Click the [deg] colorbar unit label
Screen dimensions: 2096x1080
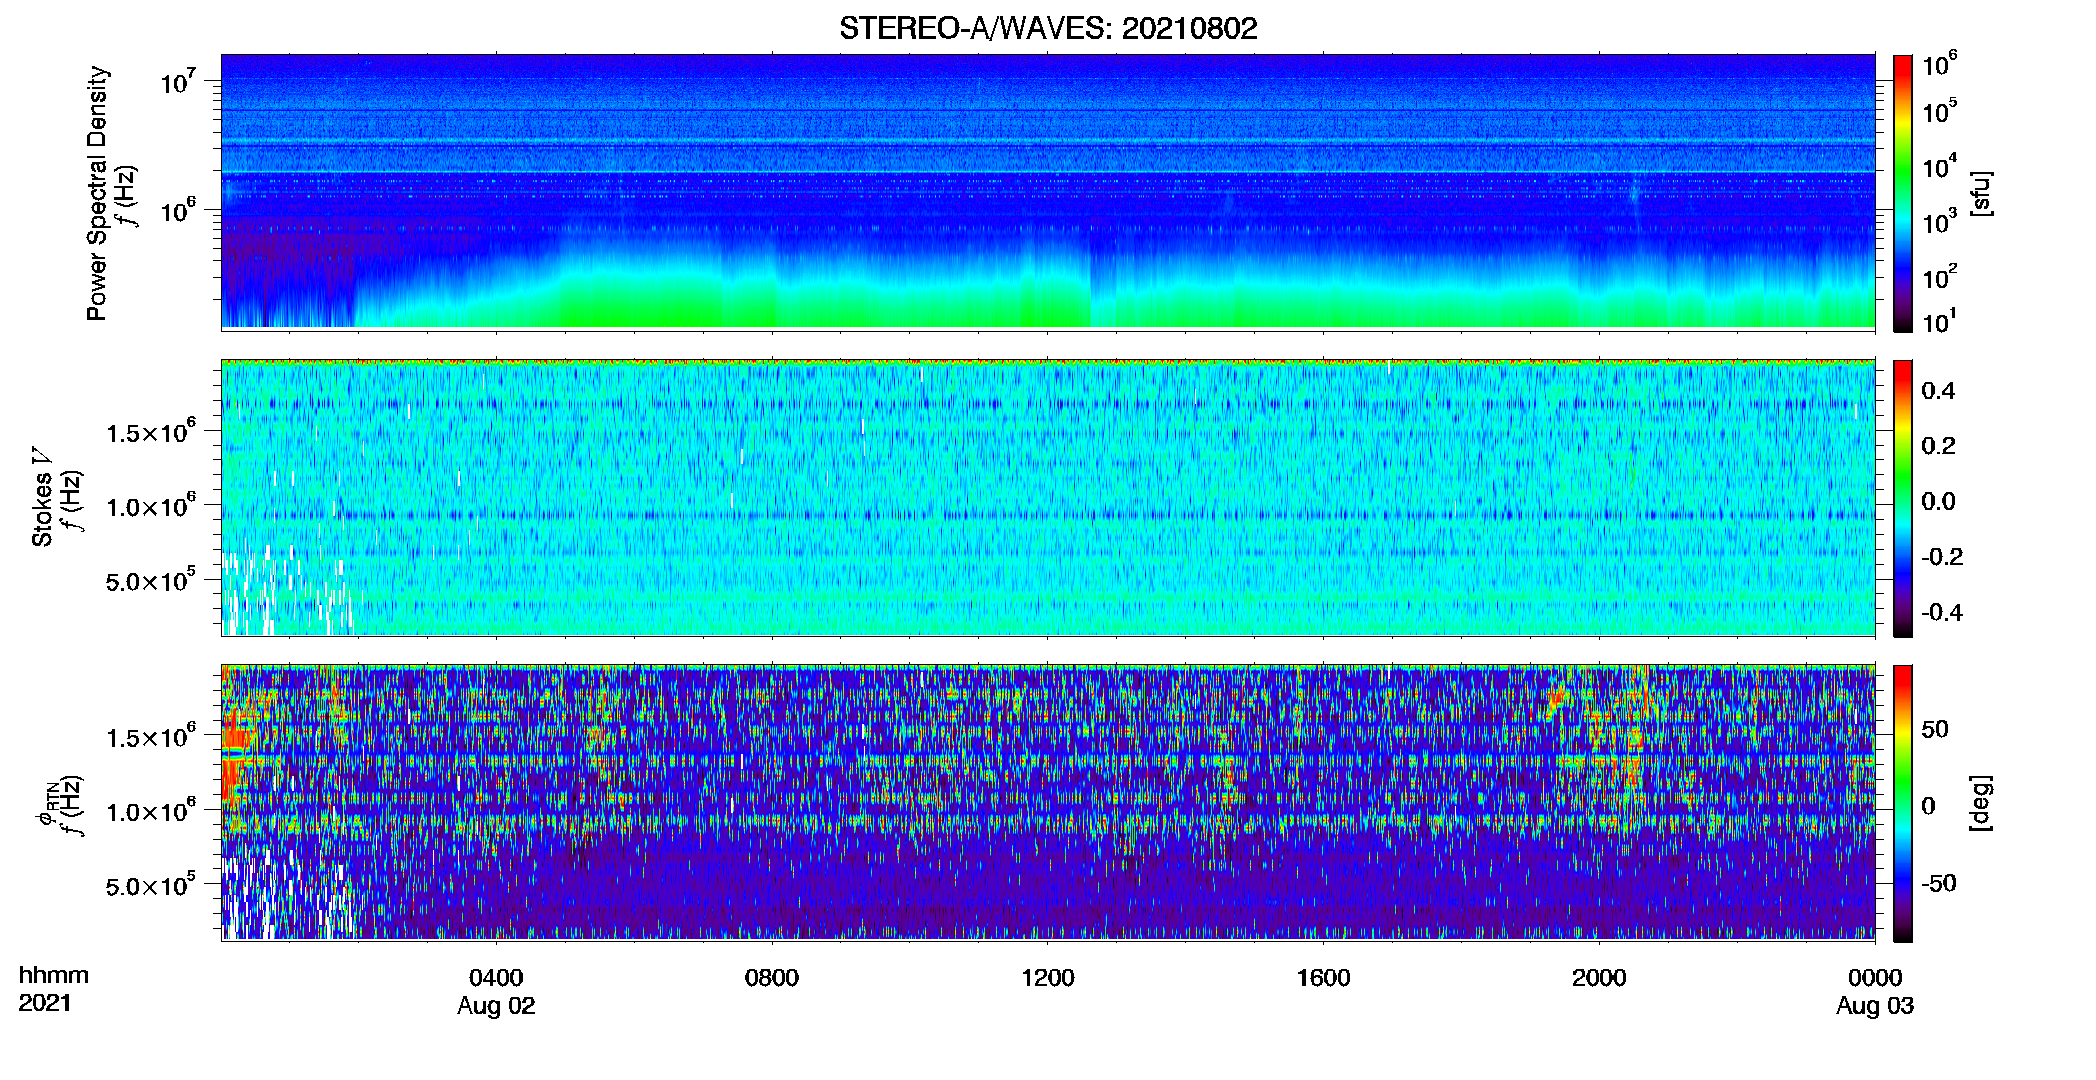pyautogui.click(x=1981, y=803)
